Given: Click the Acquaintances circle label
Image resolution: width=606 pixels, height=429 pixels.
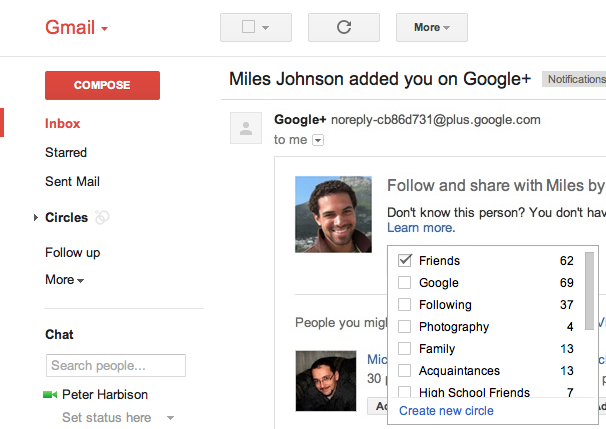Looking at the screenshot, I should 460,371.
